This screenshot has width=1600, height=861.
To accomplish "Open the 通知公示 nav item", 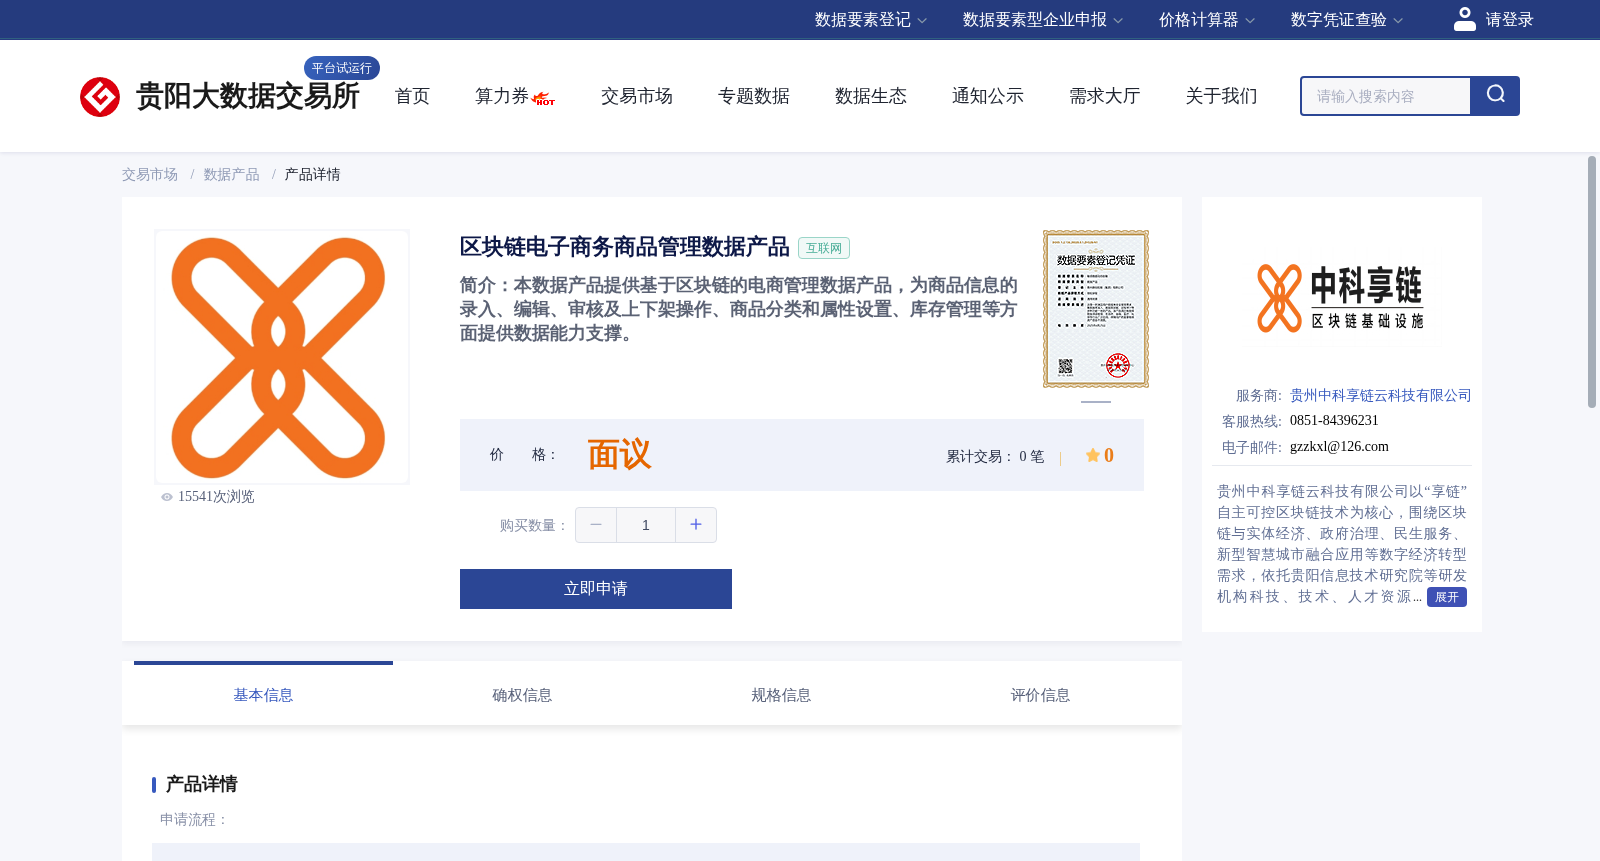I will [x=988, y=96].
